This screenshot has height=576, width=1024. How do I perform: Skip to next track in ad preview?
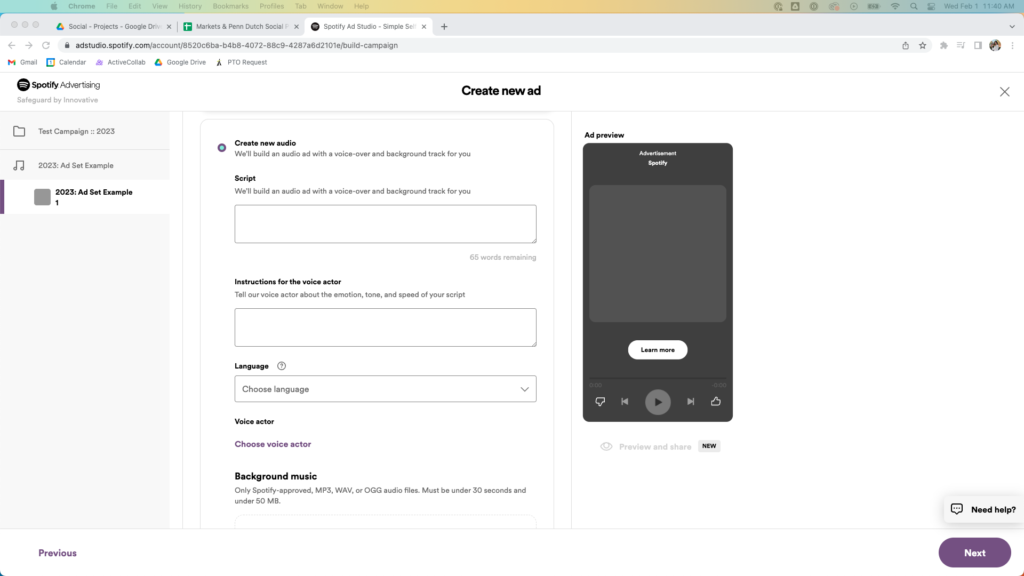pos(690,402)
